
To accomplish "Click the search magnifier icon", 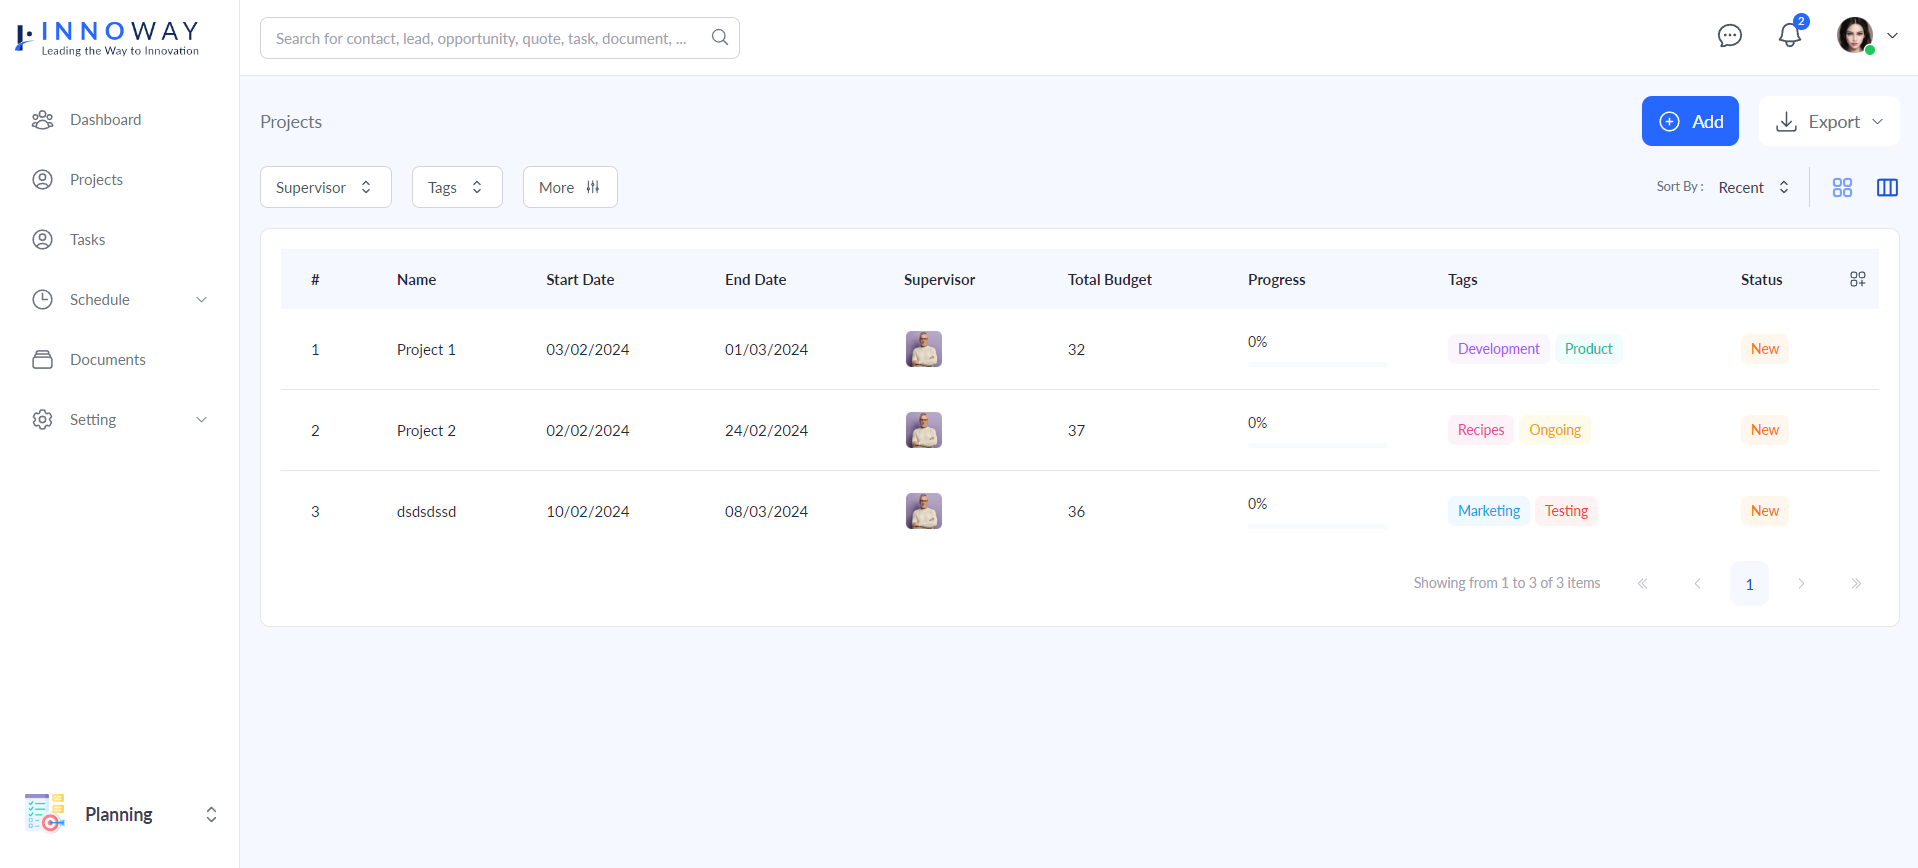I will 719,37.
